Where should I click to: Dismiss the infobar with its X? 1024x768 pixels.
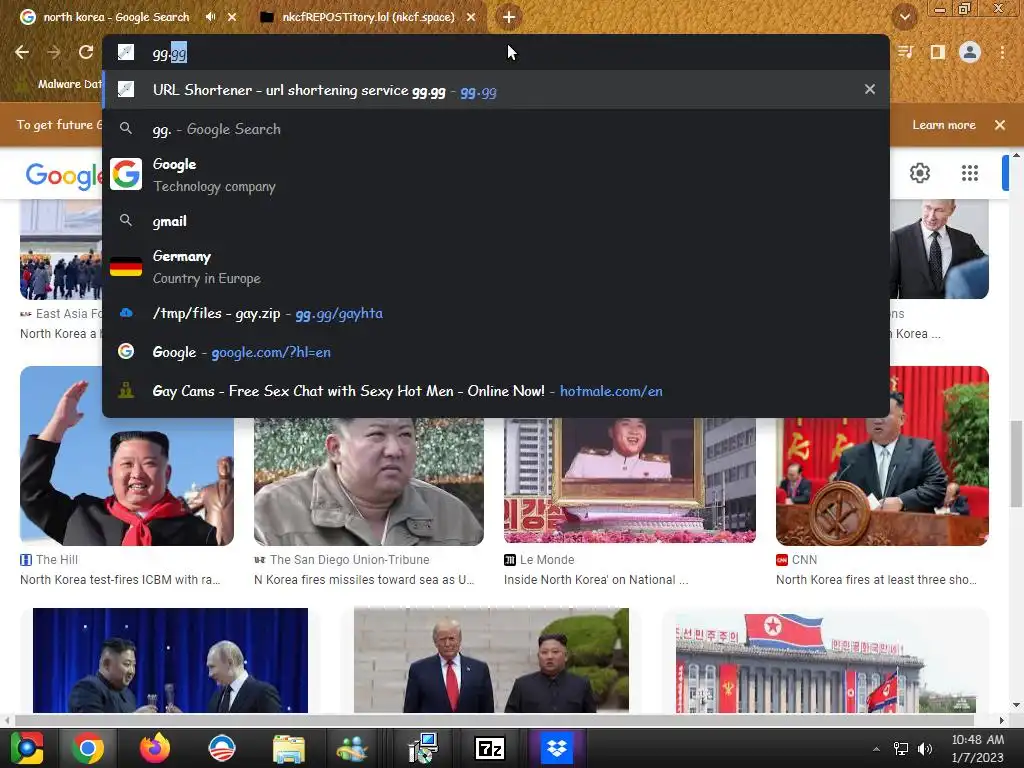[x=1000, y=125]
